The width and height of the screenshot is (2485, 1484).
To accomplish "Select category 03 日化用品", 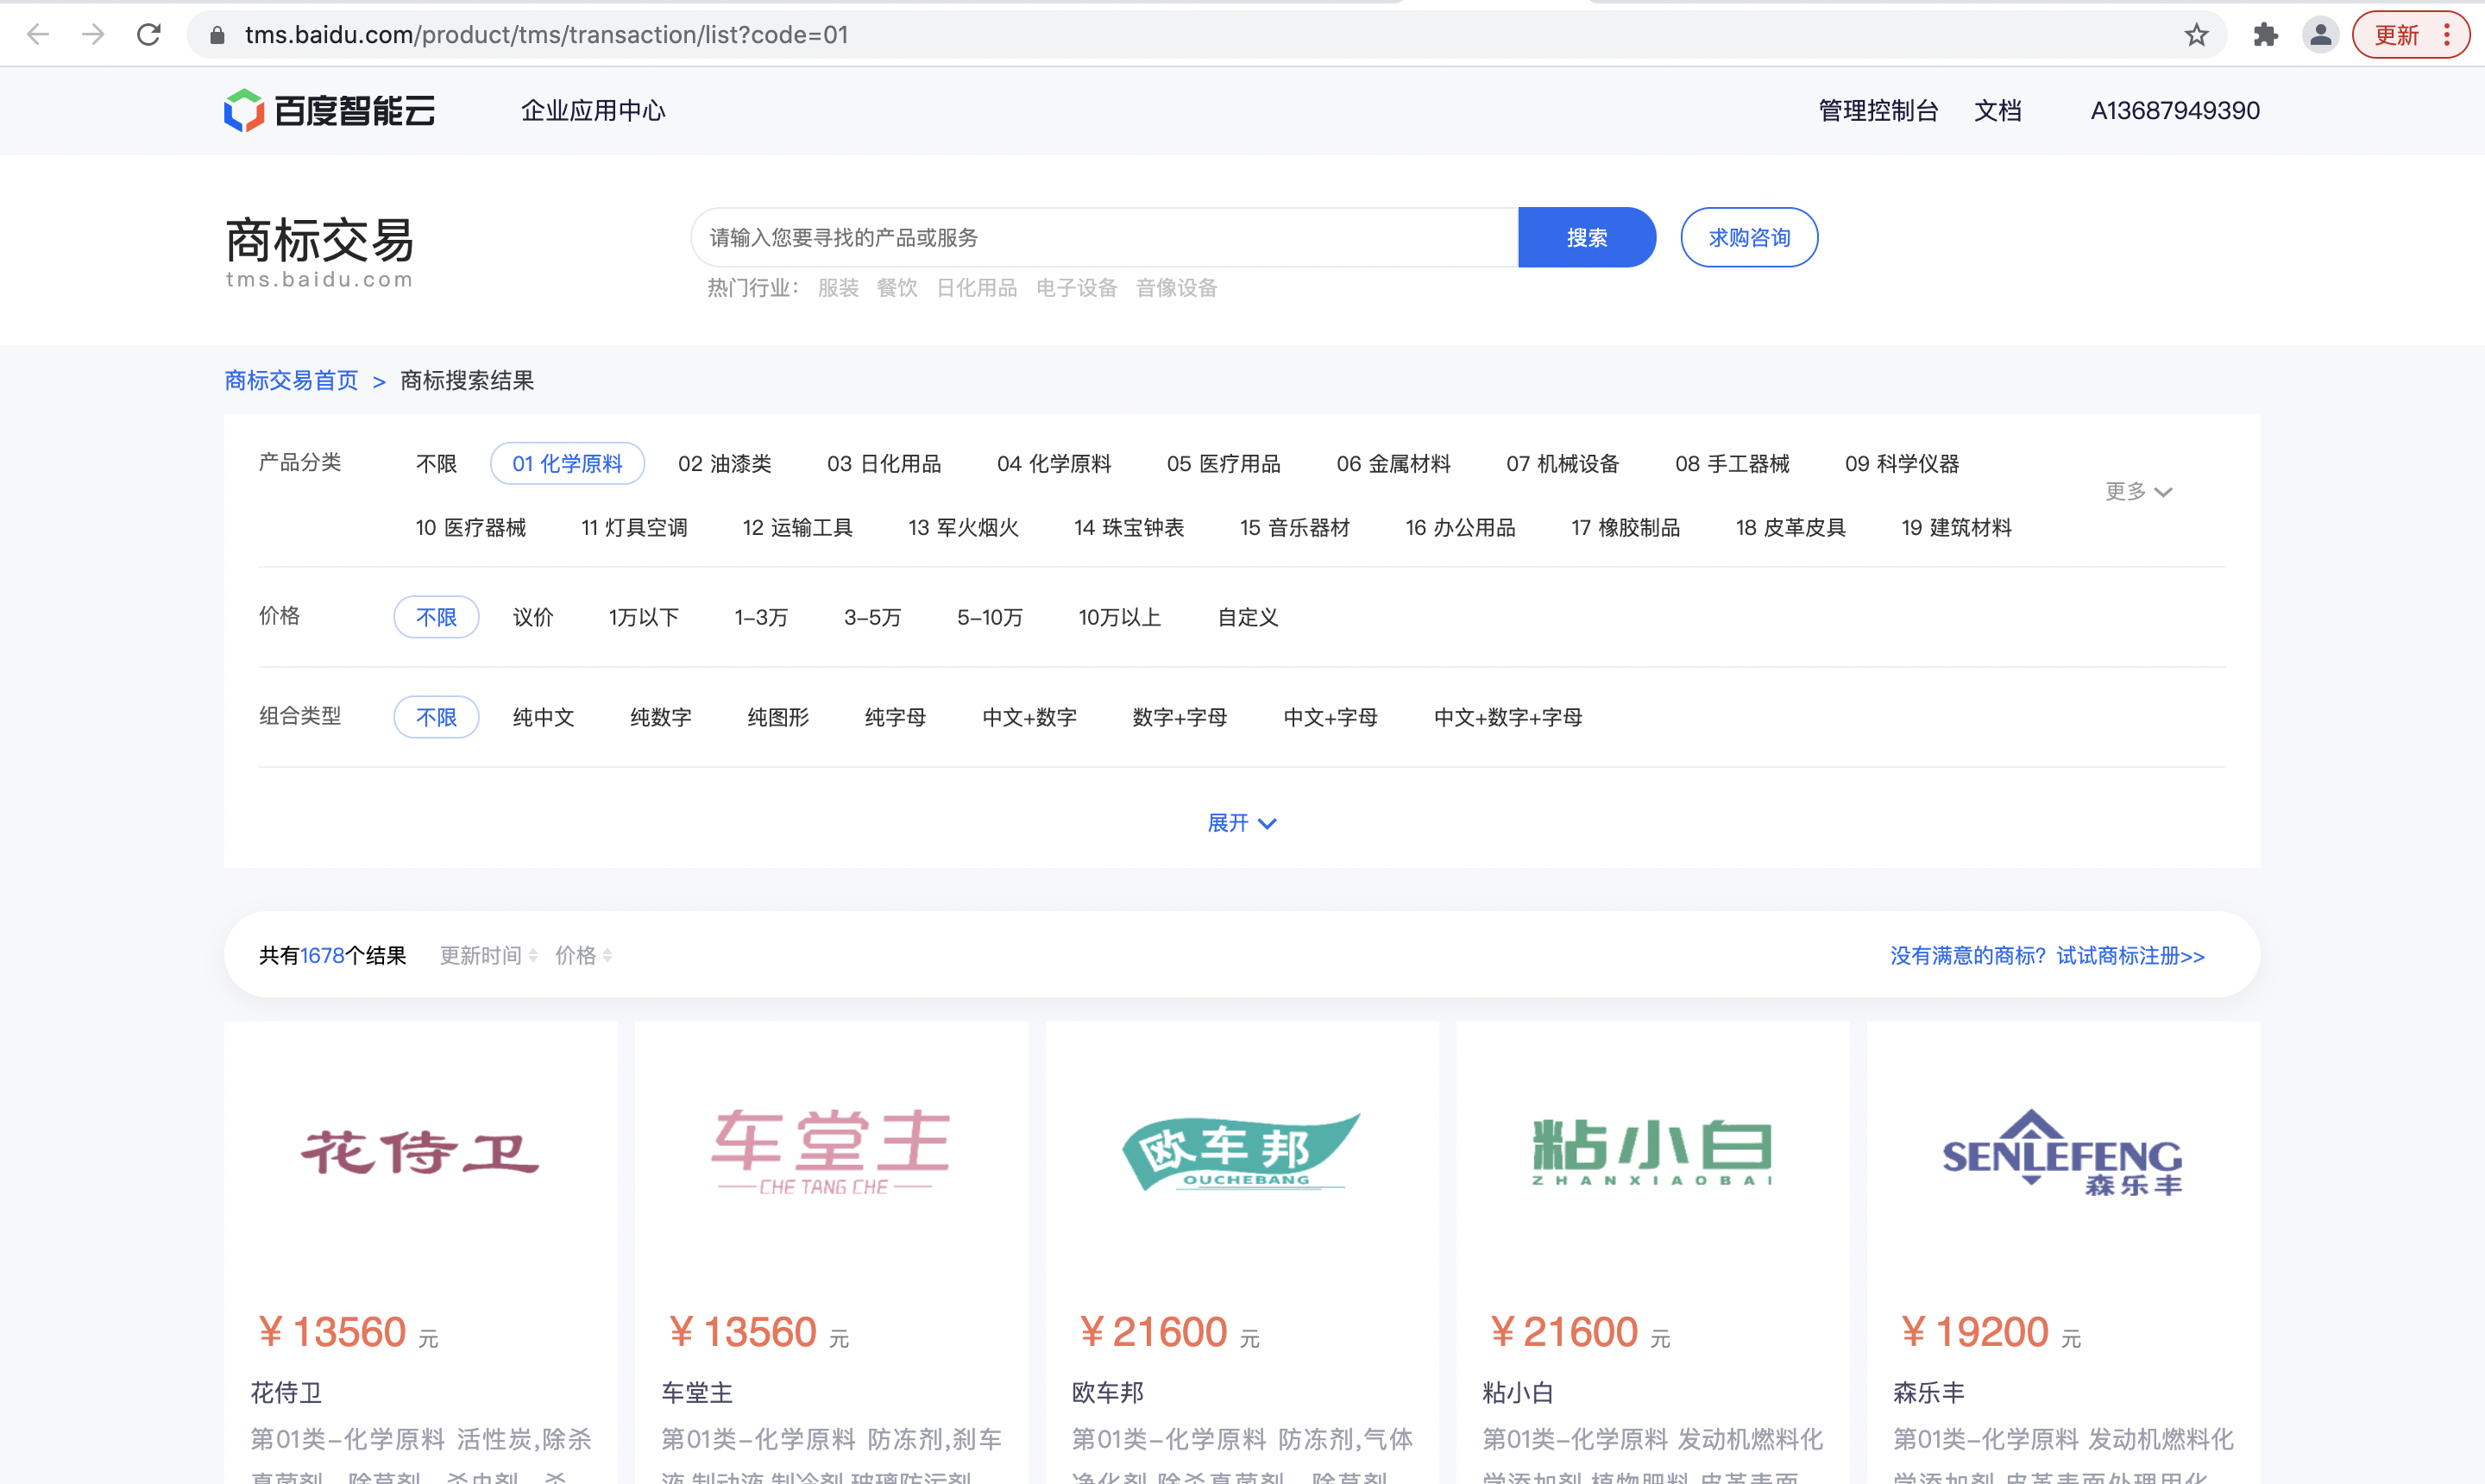I will coord(883,463).
